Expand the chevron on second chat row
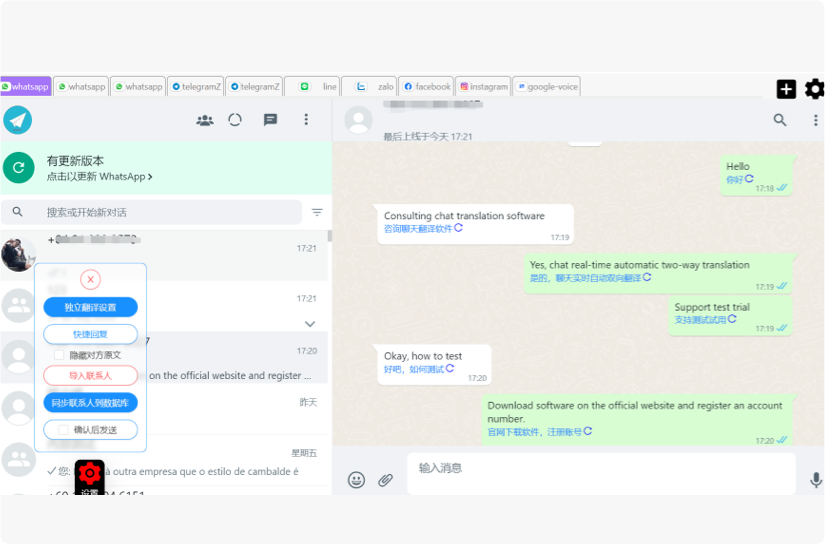 click(310, 324)
